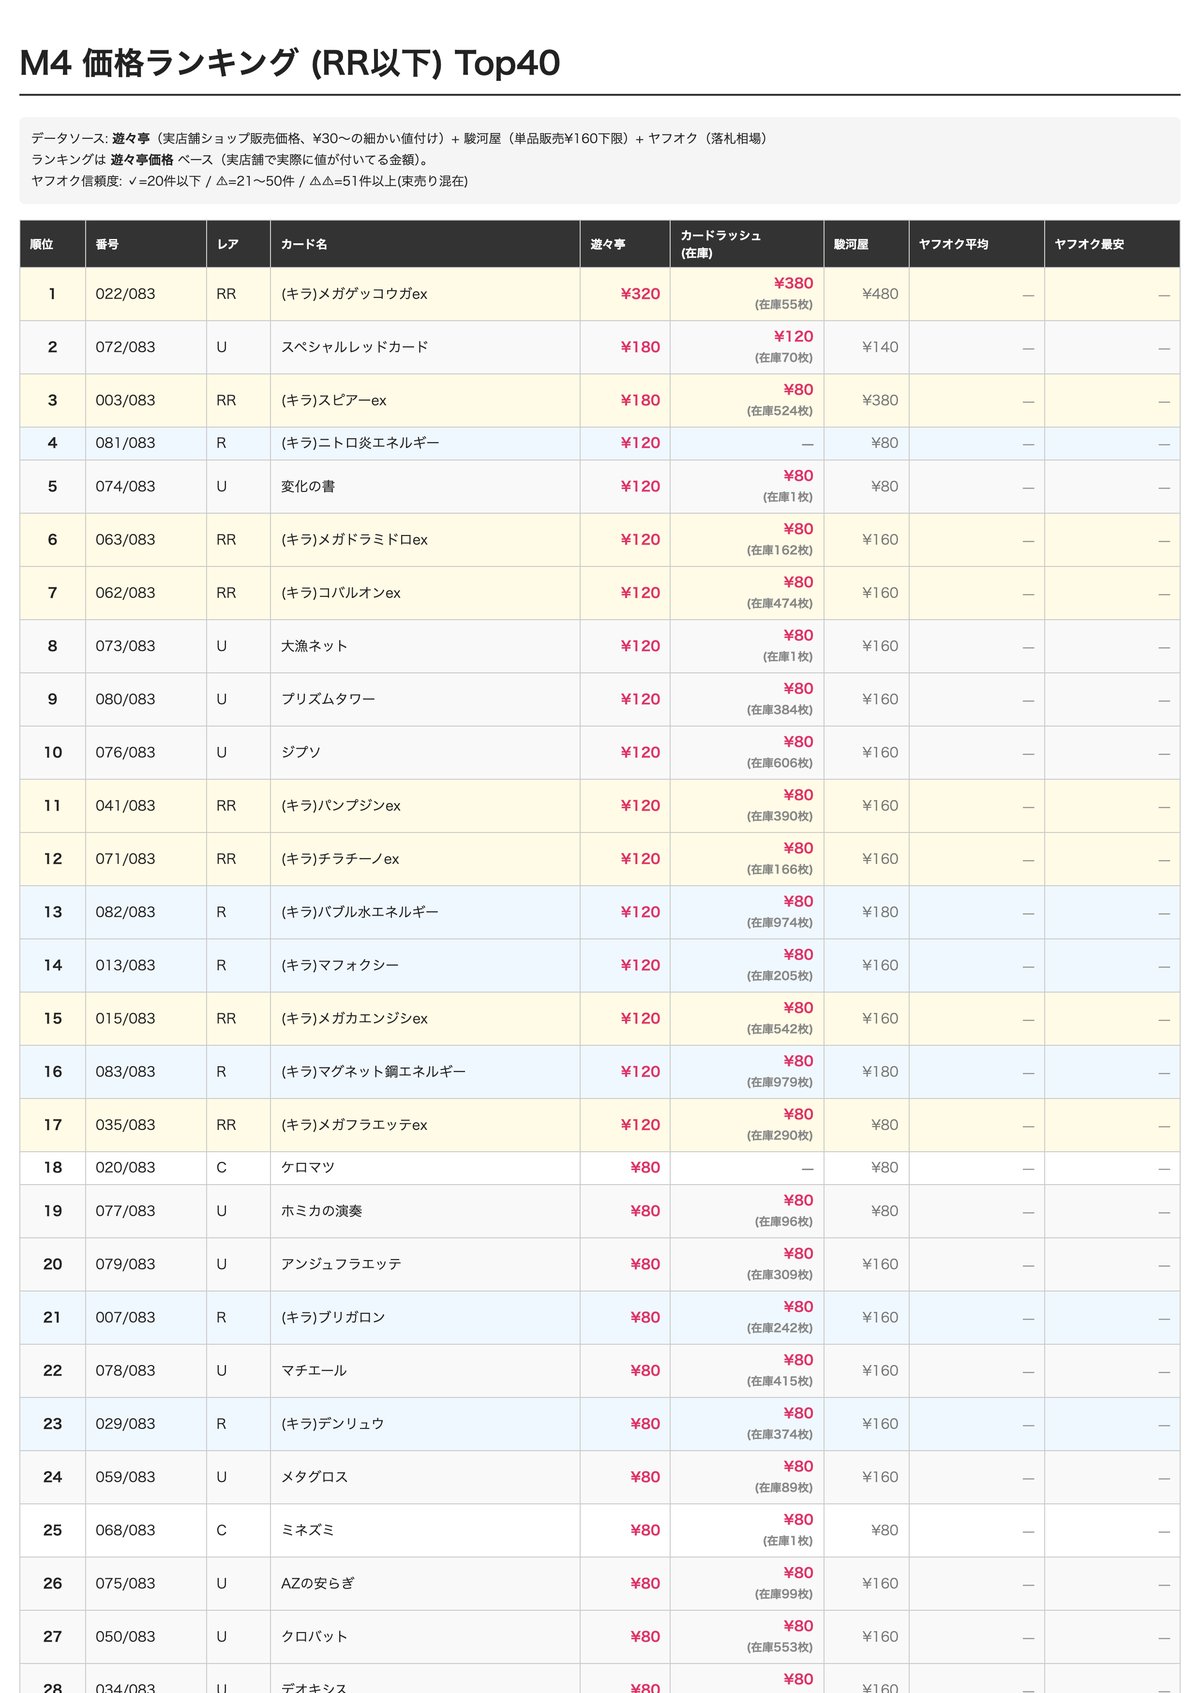Click the 番号 column header
The image size is (1200, 1693).
pyautogui.click(x=145, y=244)
